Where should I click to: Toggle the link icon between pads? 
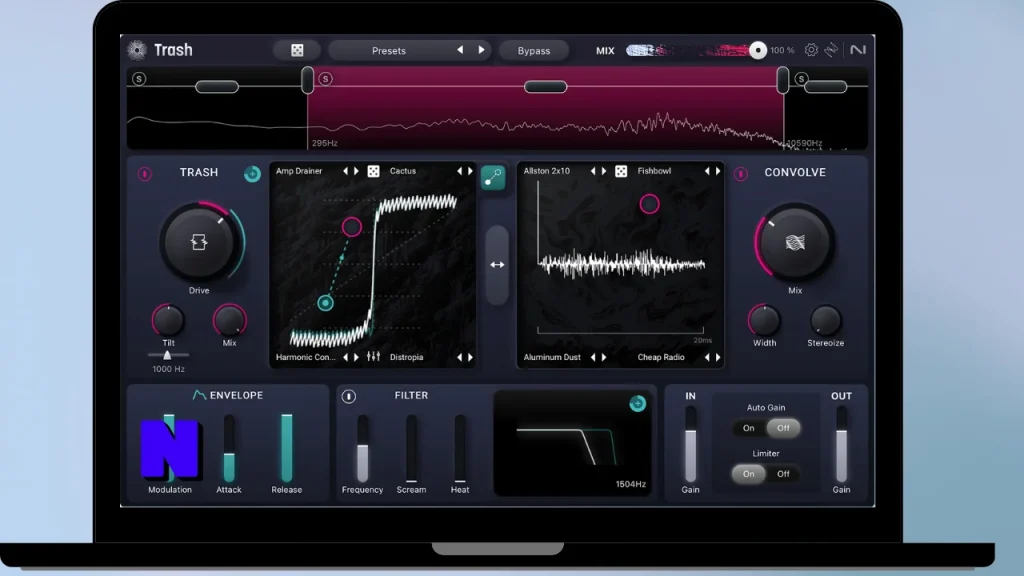[493, 178]
